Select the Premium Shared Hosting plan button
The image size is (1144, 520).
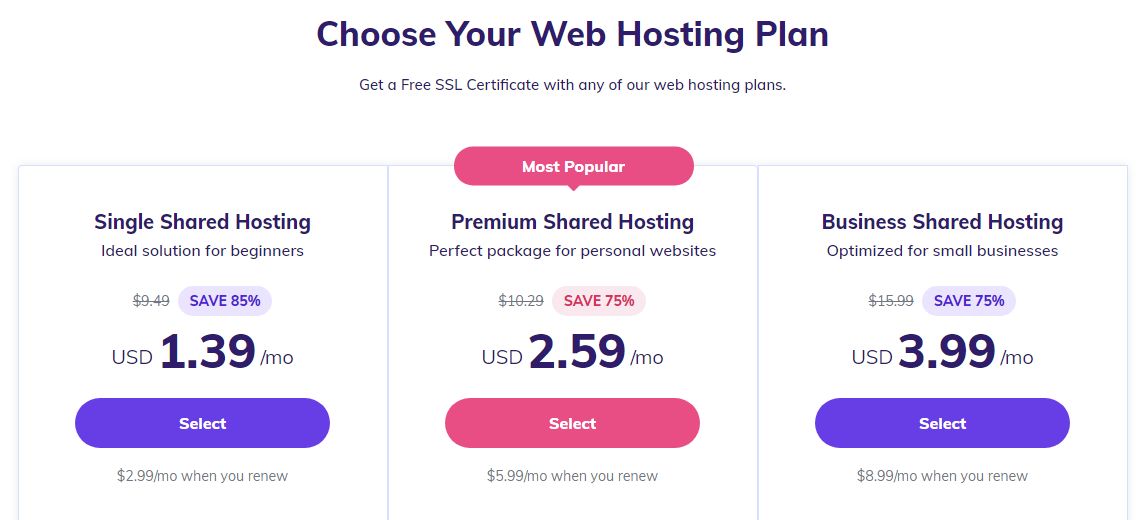(x=572, y=423)
